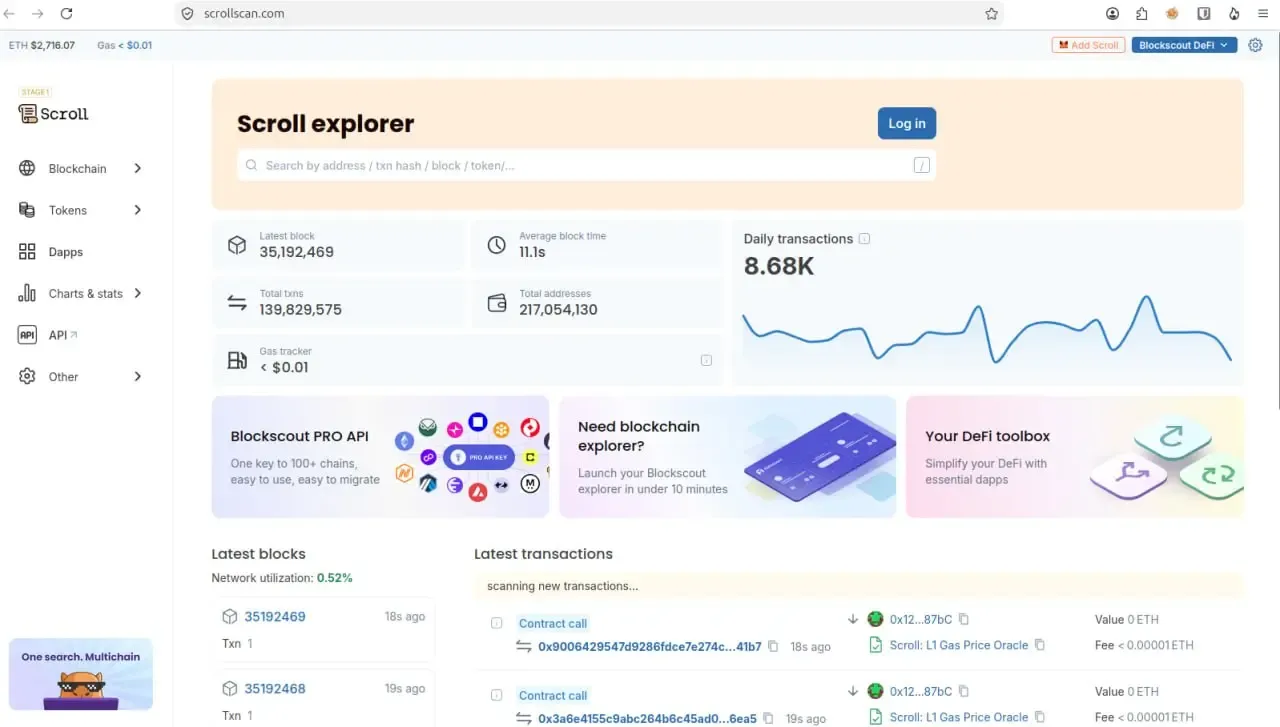Reload the page with refresh icon

pyautogui.click(x=67, y=14)
